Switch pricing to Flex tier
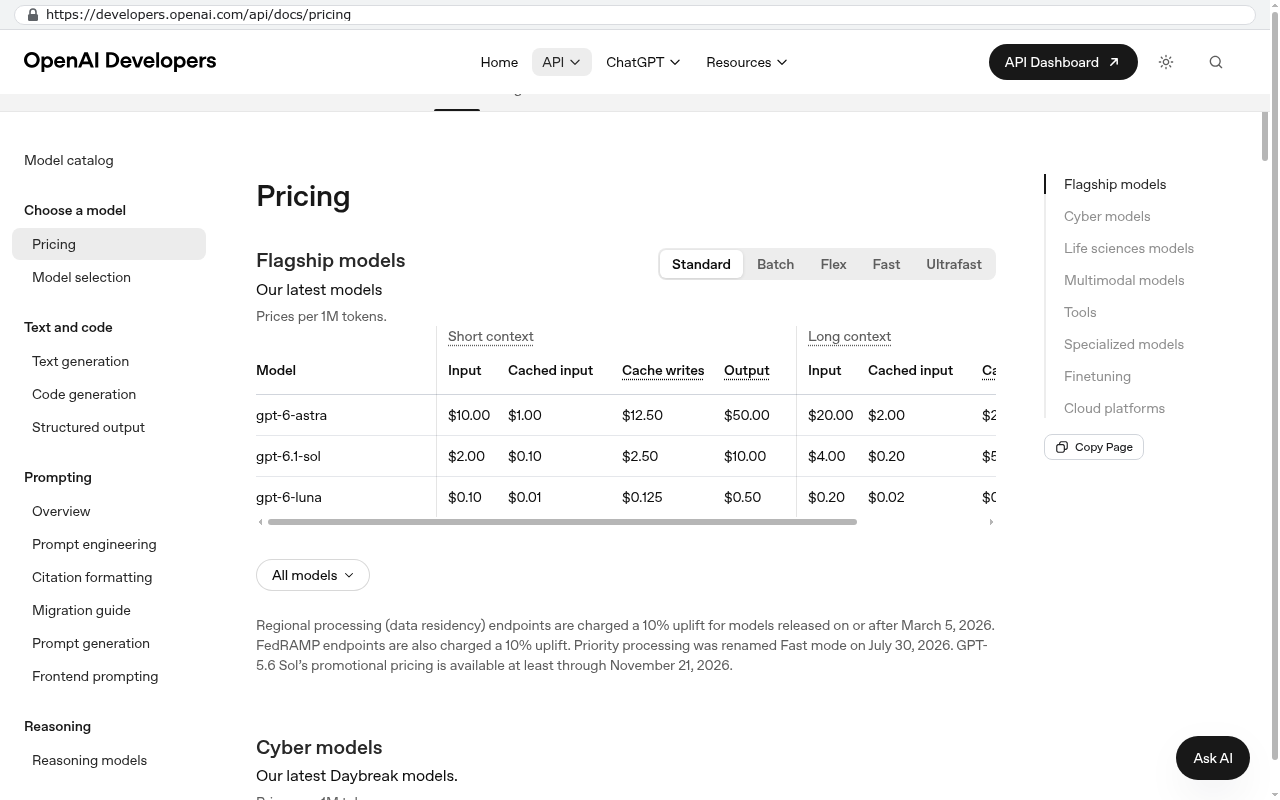Viewport: 1280px width, 800px height. (833, 264)
